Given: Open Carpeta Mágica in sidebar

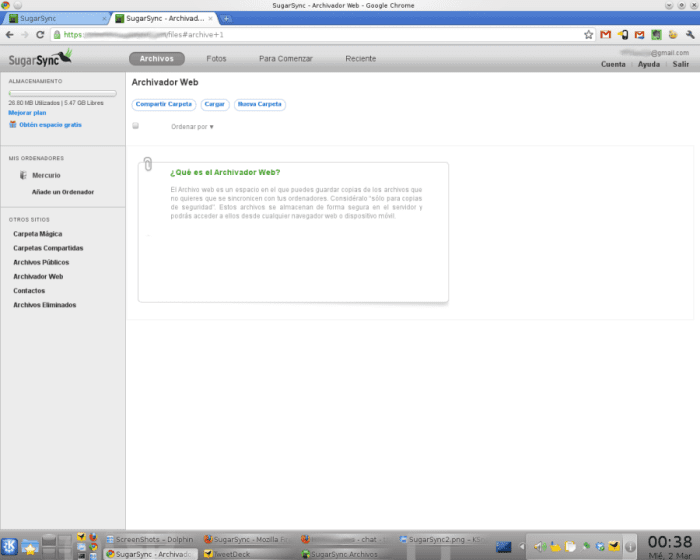Looking at the screenshot, I should point(38,234).
